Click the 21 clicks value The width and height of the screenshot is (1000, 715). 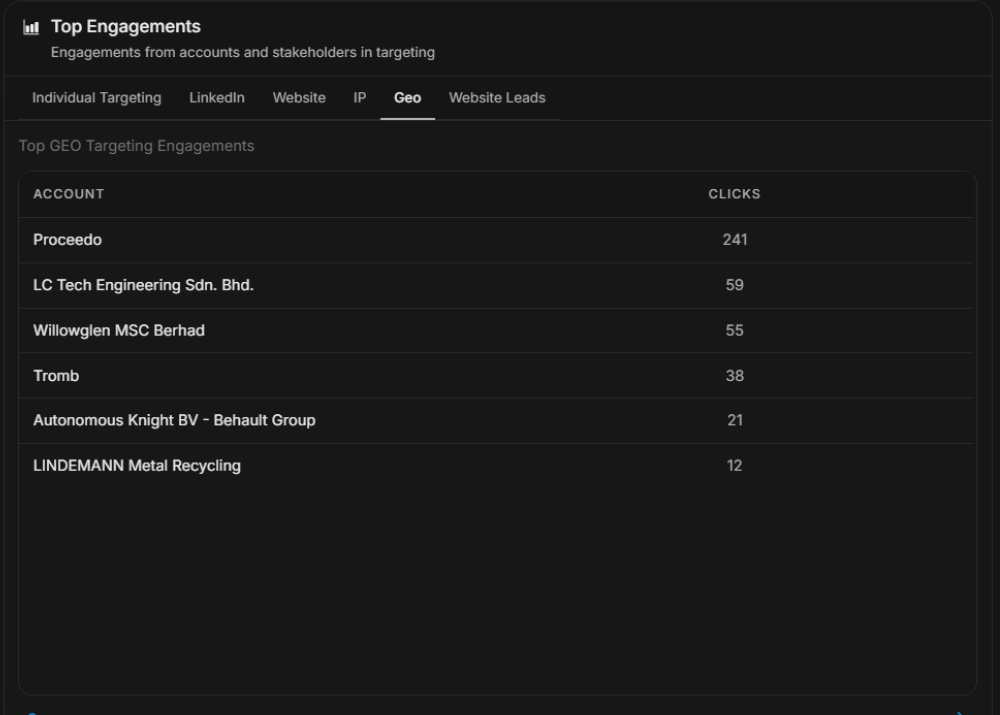pyautogui.click(x=735, y=420)
